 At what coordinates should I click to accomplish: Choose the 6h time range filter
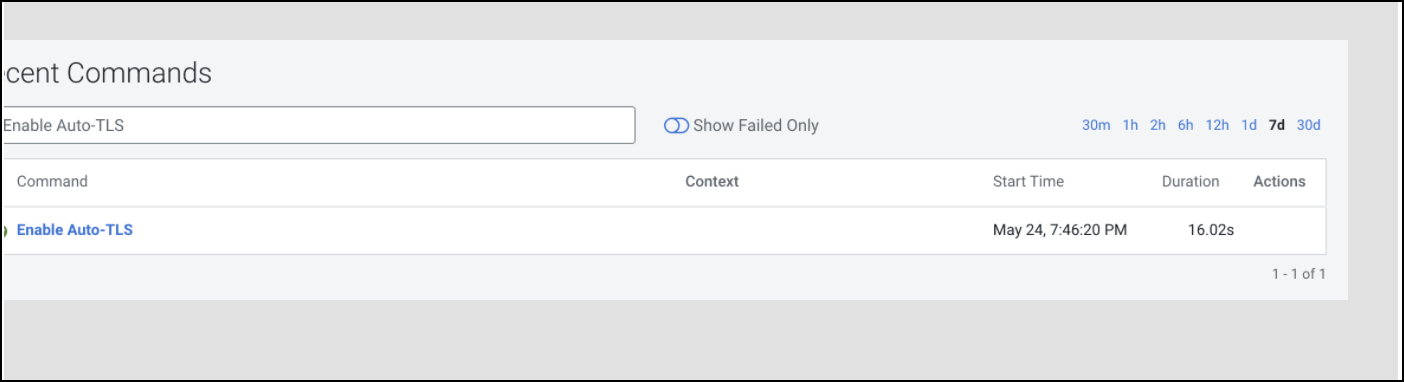[x=1186, y=125]
